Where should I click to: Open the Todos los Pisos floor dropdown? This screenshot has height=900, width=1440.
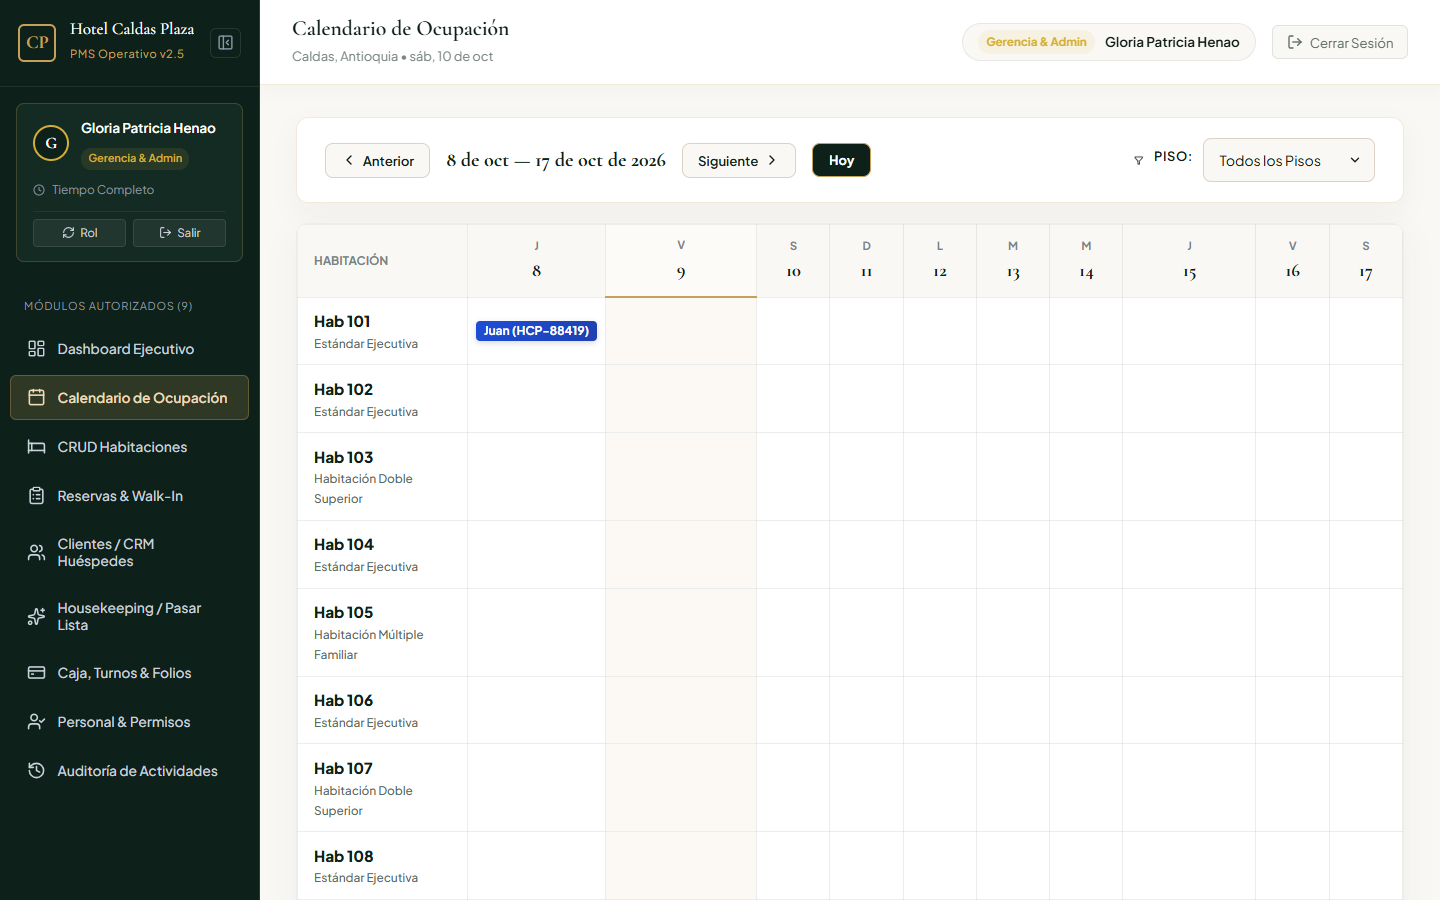point(1289,160)
